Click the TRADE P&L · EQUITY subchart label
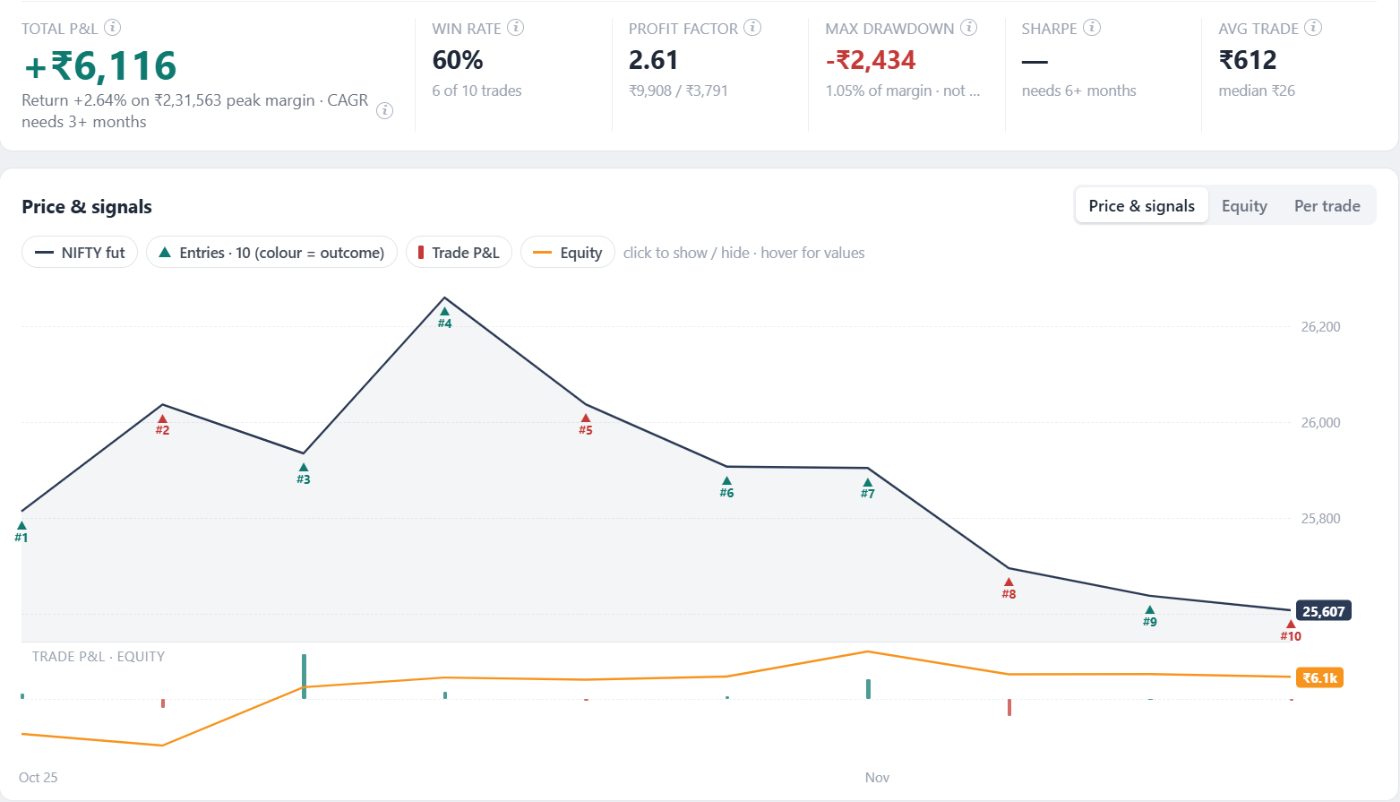 98,657
